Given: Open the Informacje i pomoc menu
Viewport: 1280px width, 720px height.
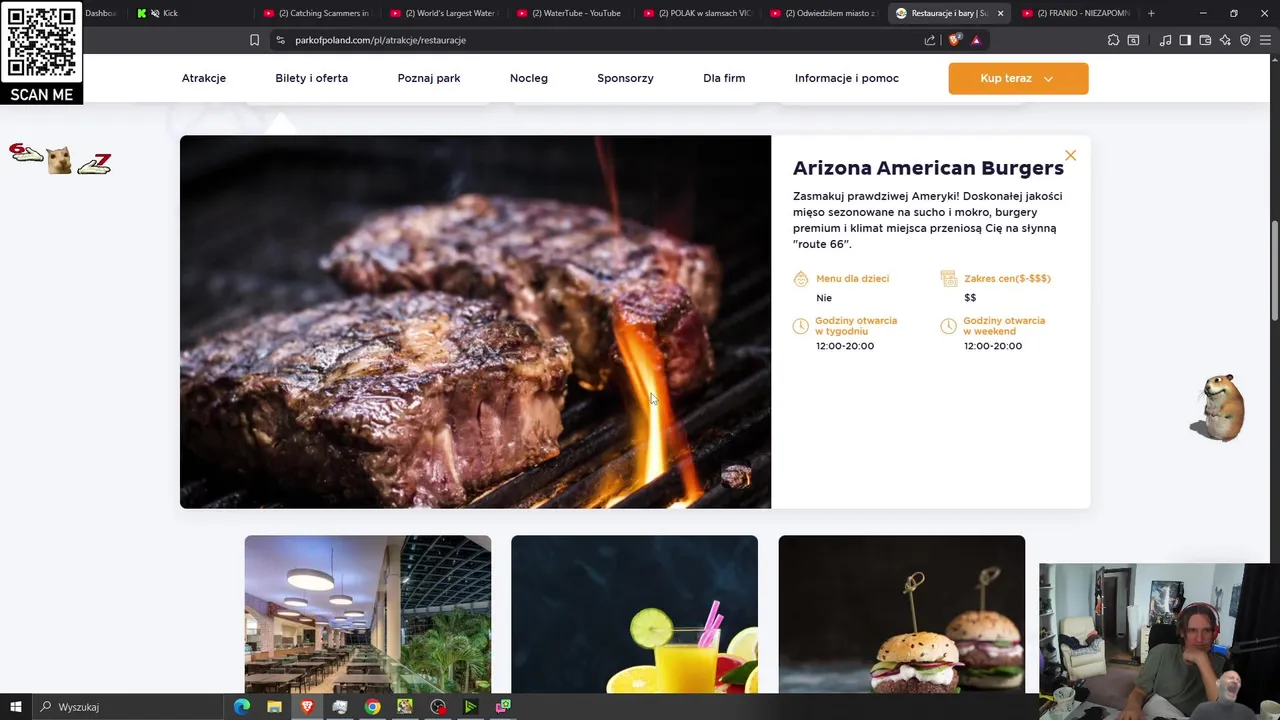Looking at the screenshot, I should 847,78.
